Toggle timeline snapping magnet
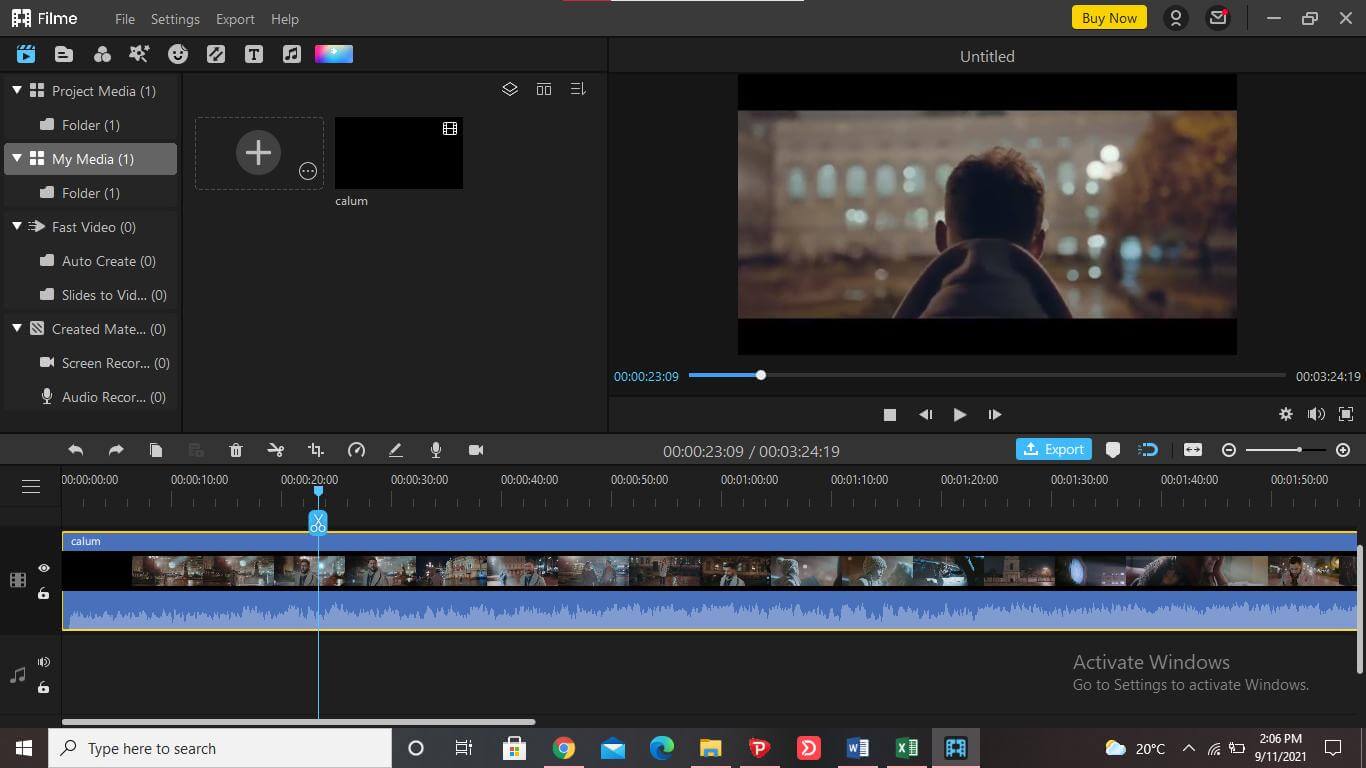The width and height of the screenshot is (1366, 768). coord(1148,450)
